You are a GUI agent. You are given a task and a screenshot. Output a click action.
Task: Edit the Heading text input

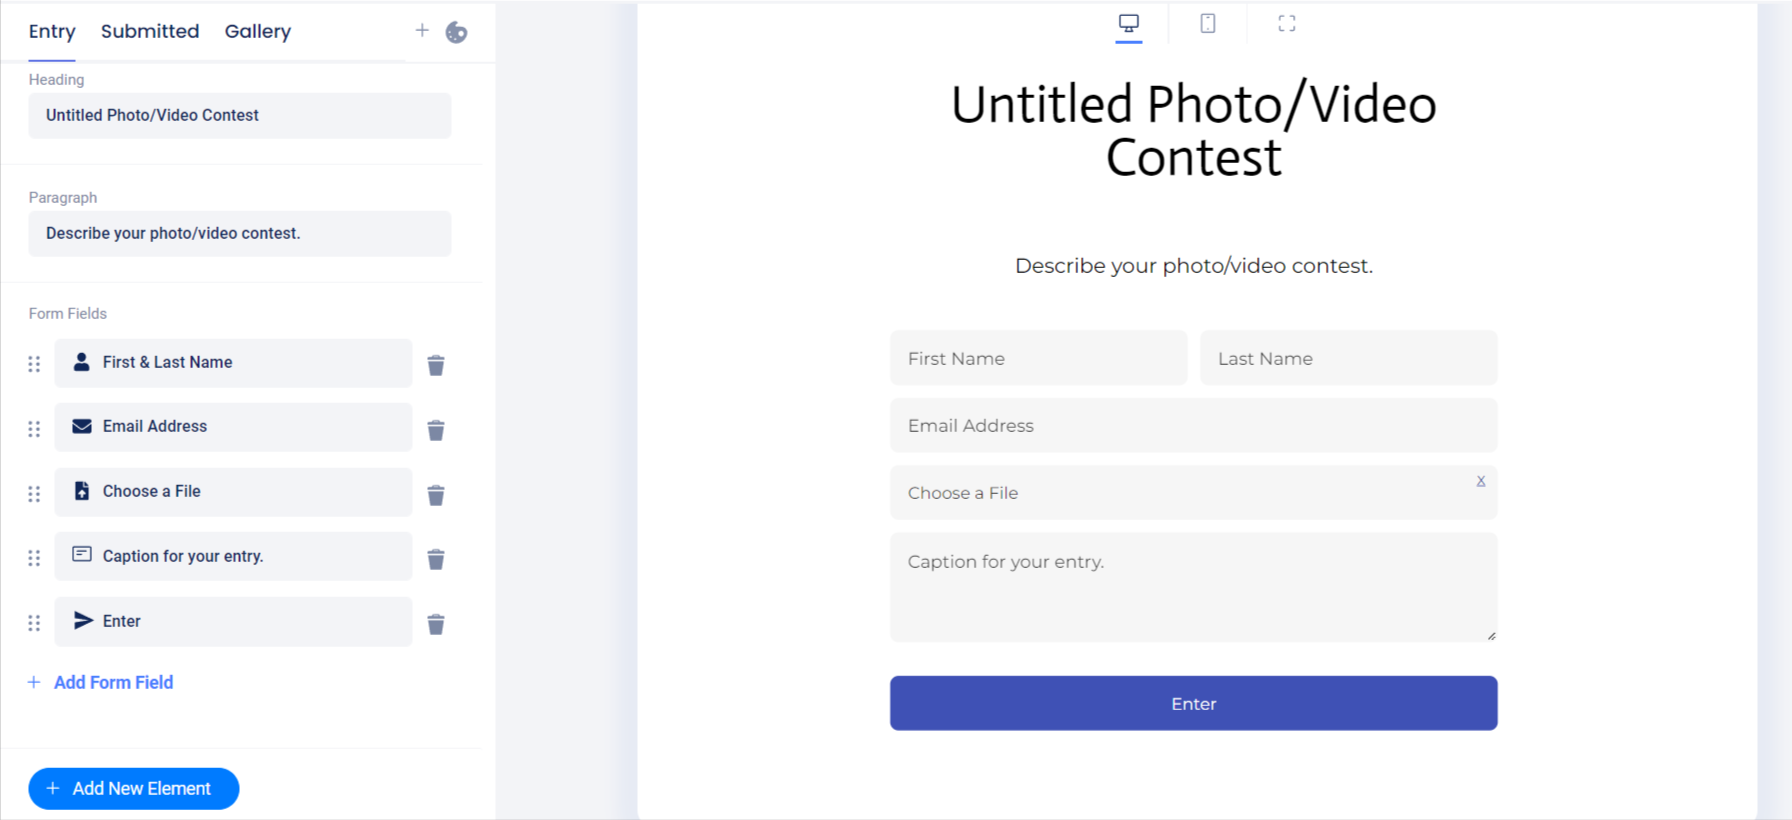coord(240,116)
